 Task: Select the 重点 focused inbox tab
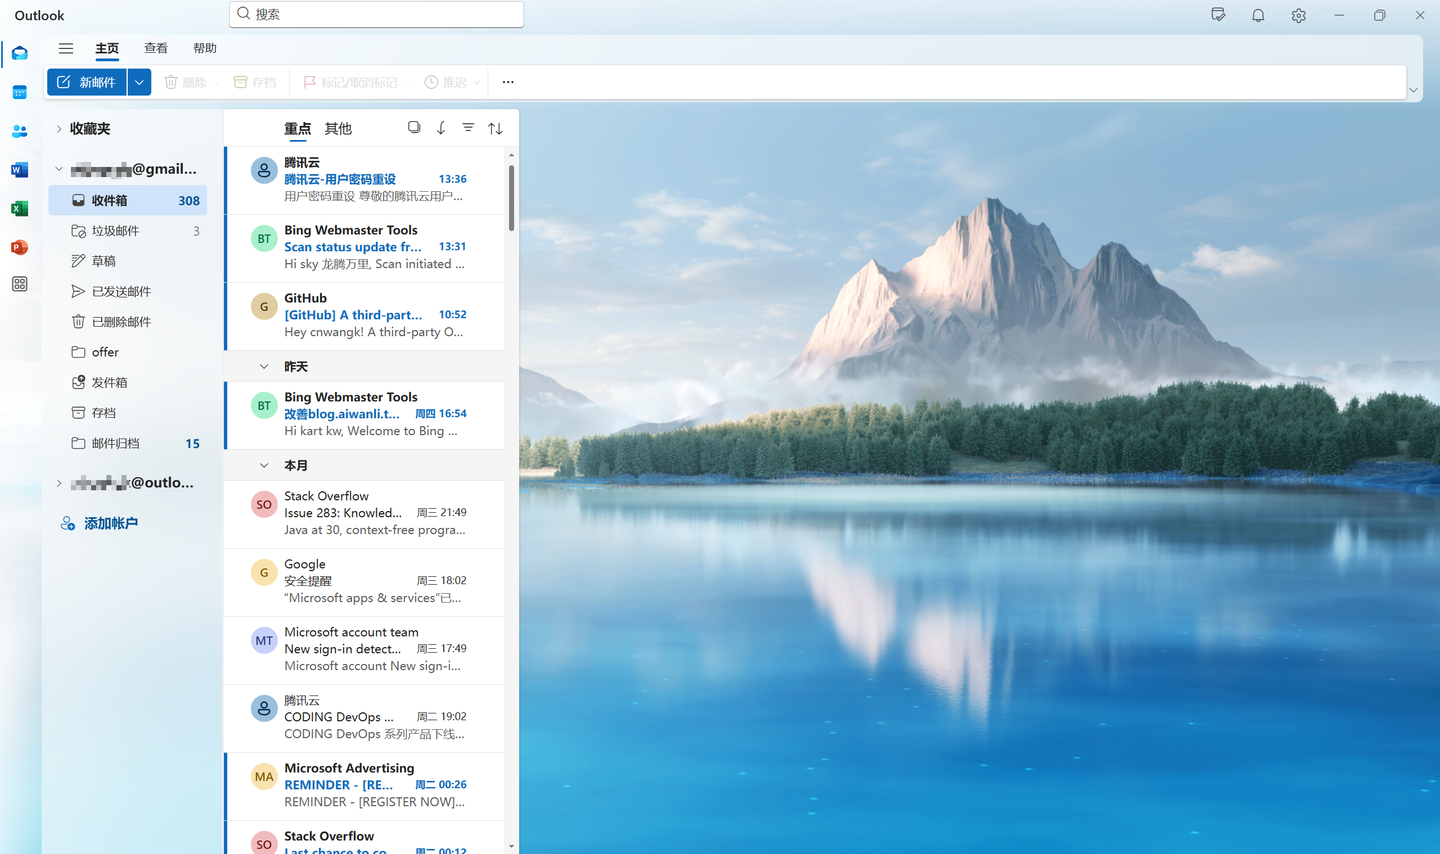coord(297,129)
